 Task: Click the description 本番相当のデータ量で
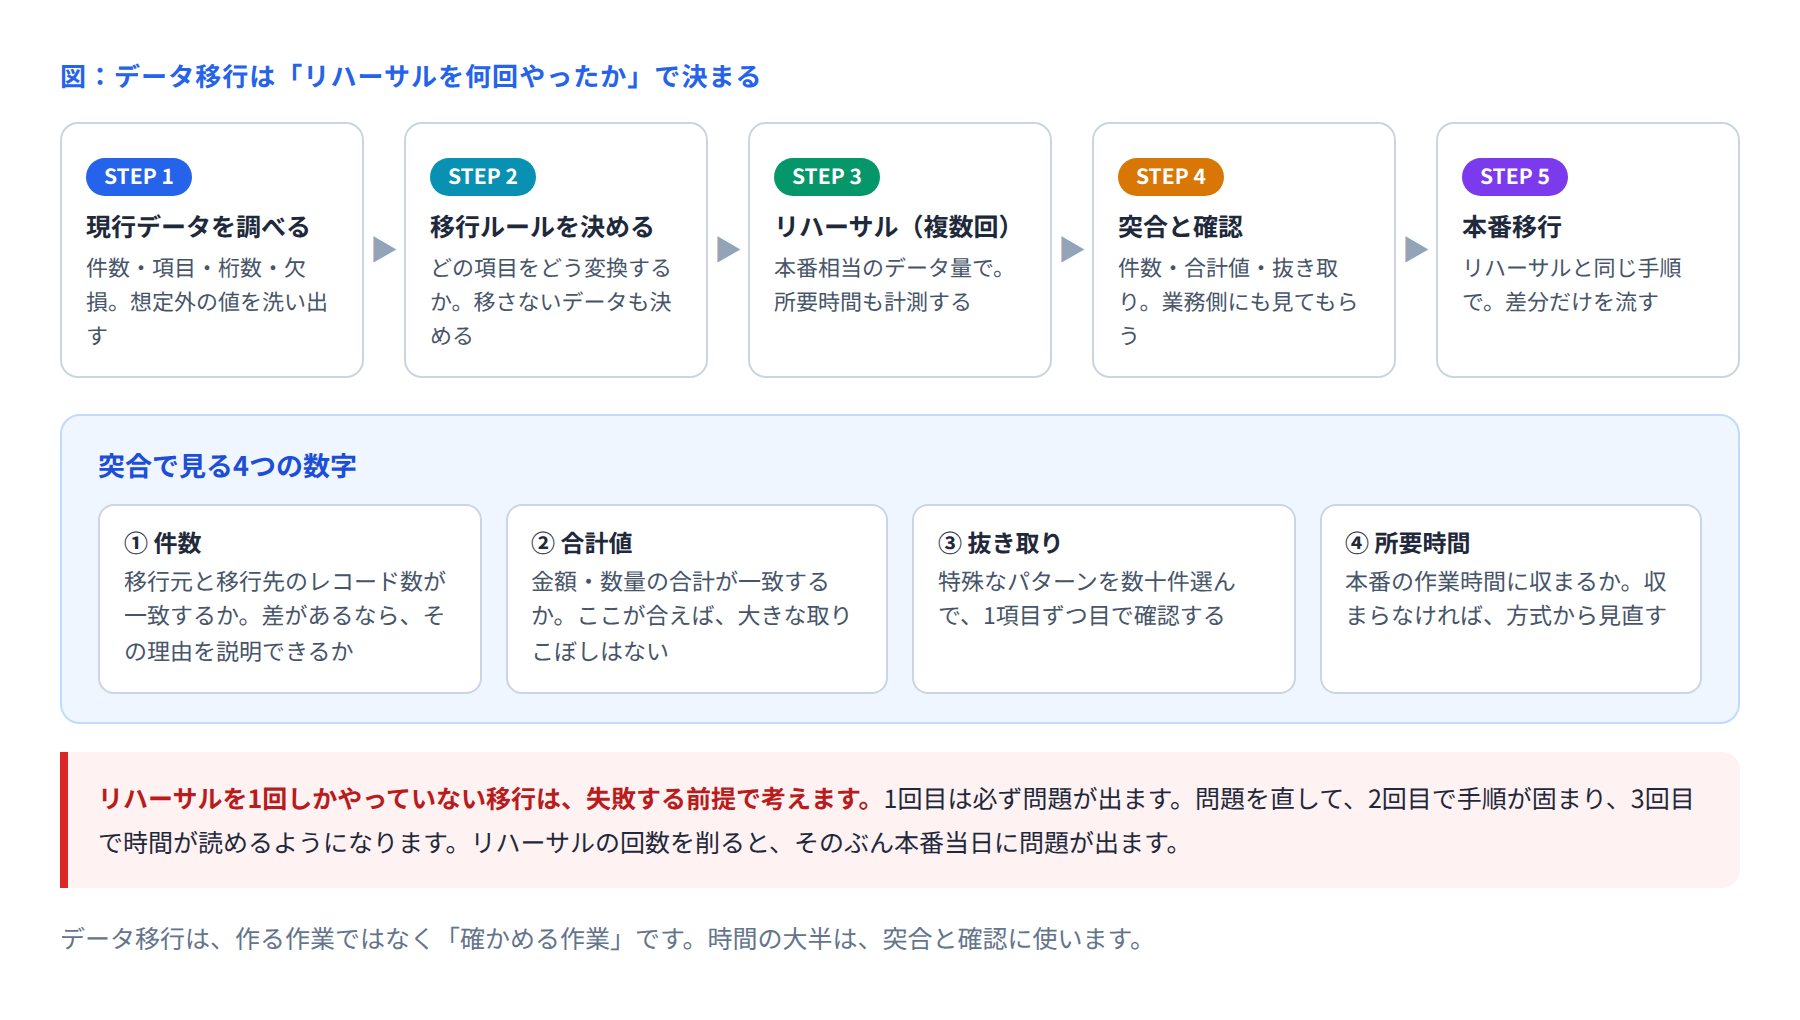click(889, 285)
